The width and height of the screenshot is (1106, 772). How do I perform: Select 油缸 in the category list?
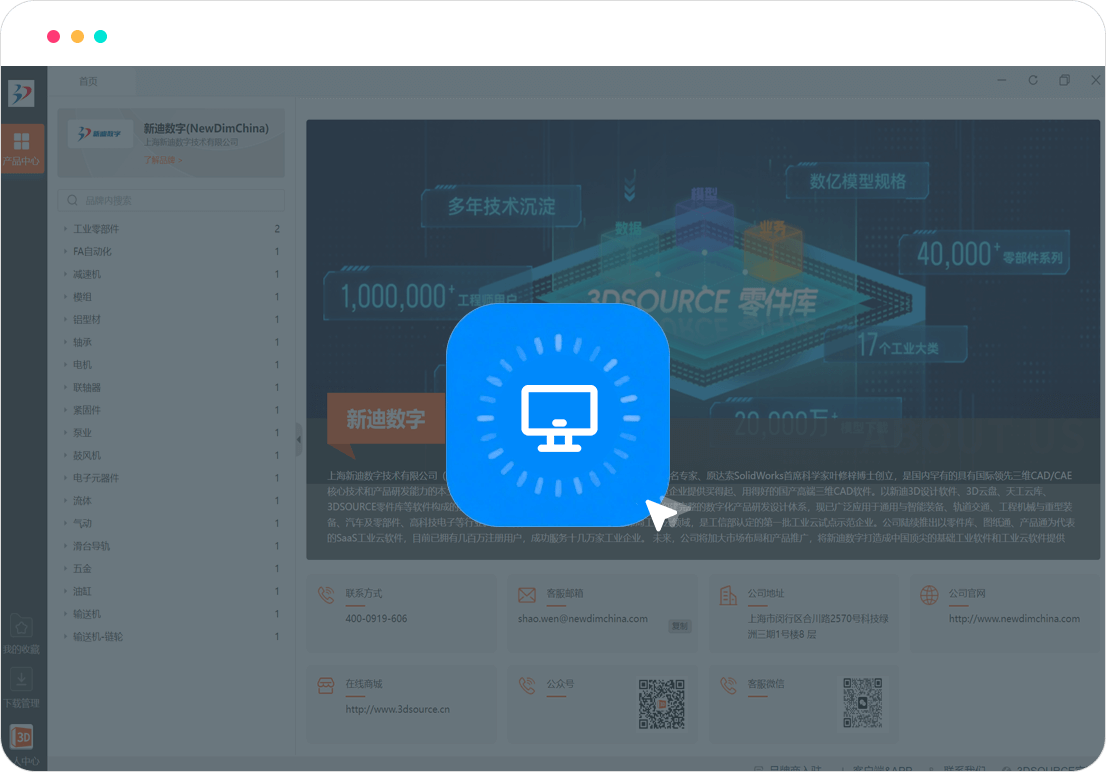pos(83,591)
